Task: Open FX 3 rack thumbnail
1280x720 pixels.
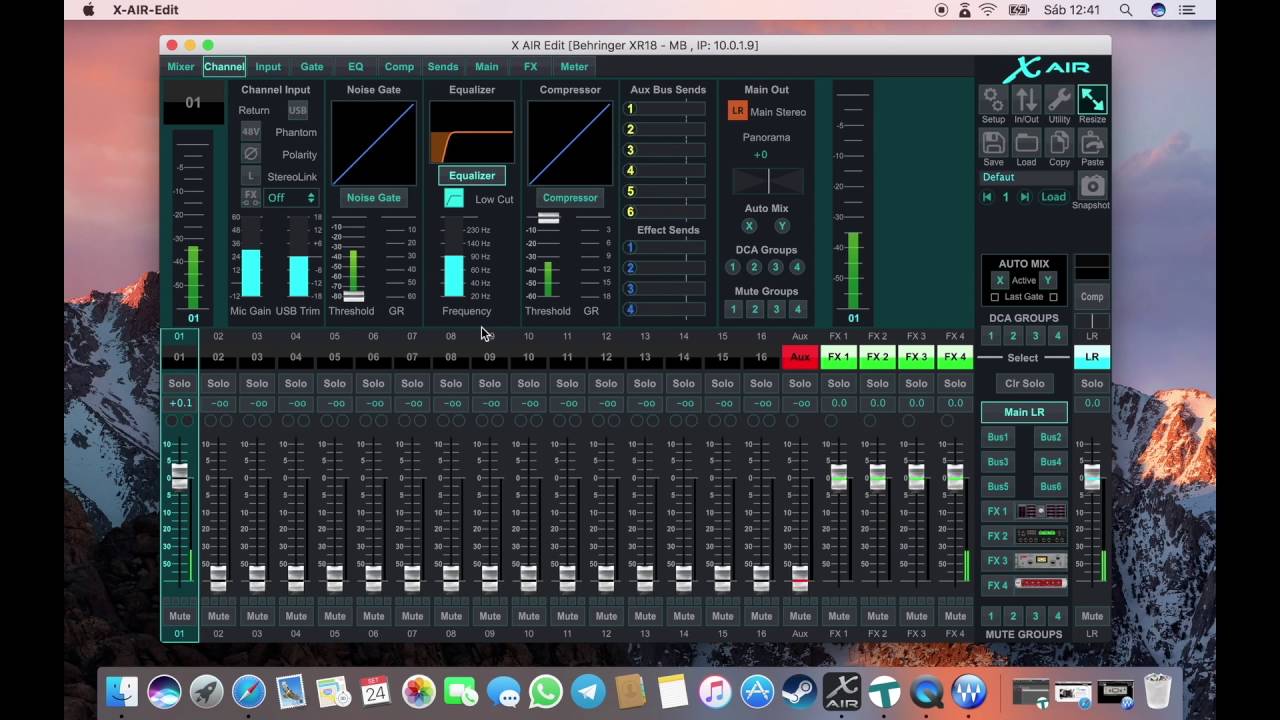Action: (x=1041, y=561)
